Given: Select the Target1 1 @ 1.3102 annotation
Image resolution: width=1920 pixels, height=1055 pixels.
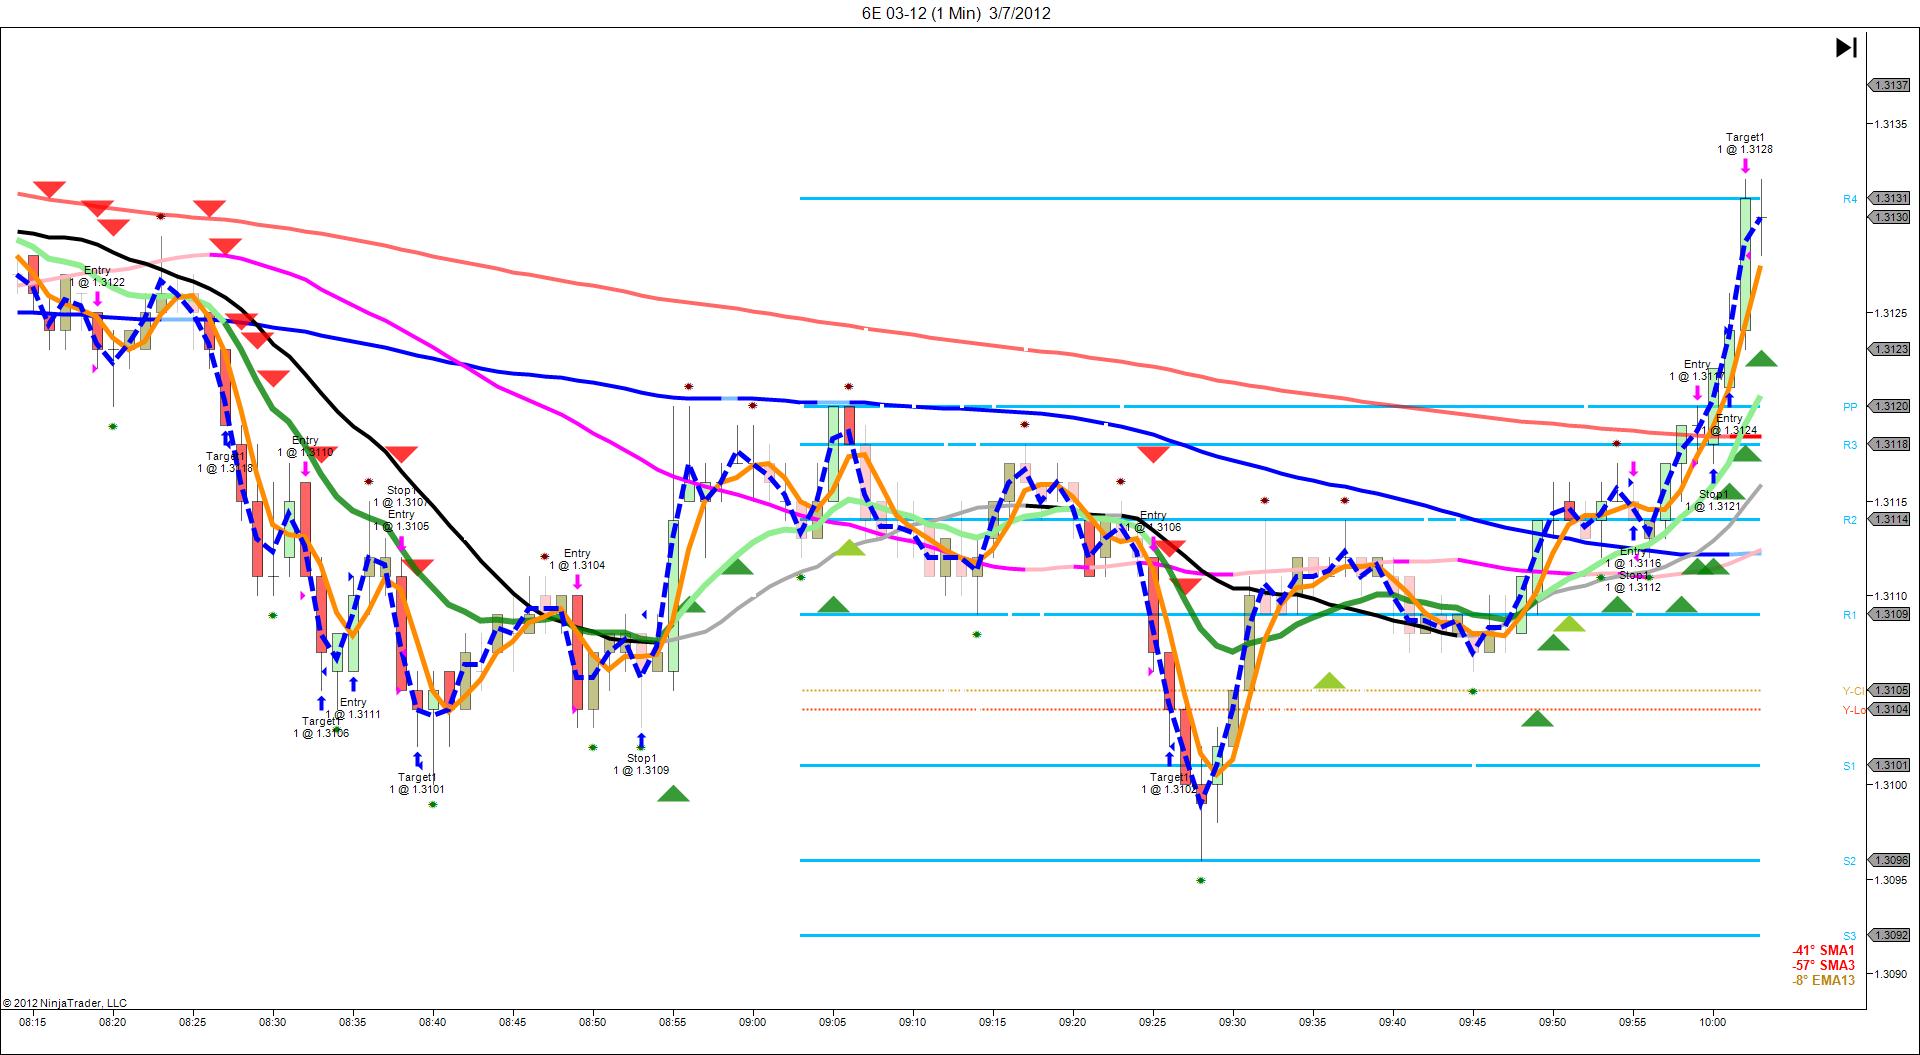Looking at the screenshot, I should pos(1169,783).
